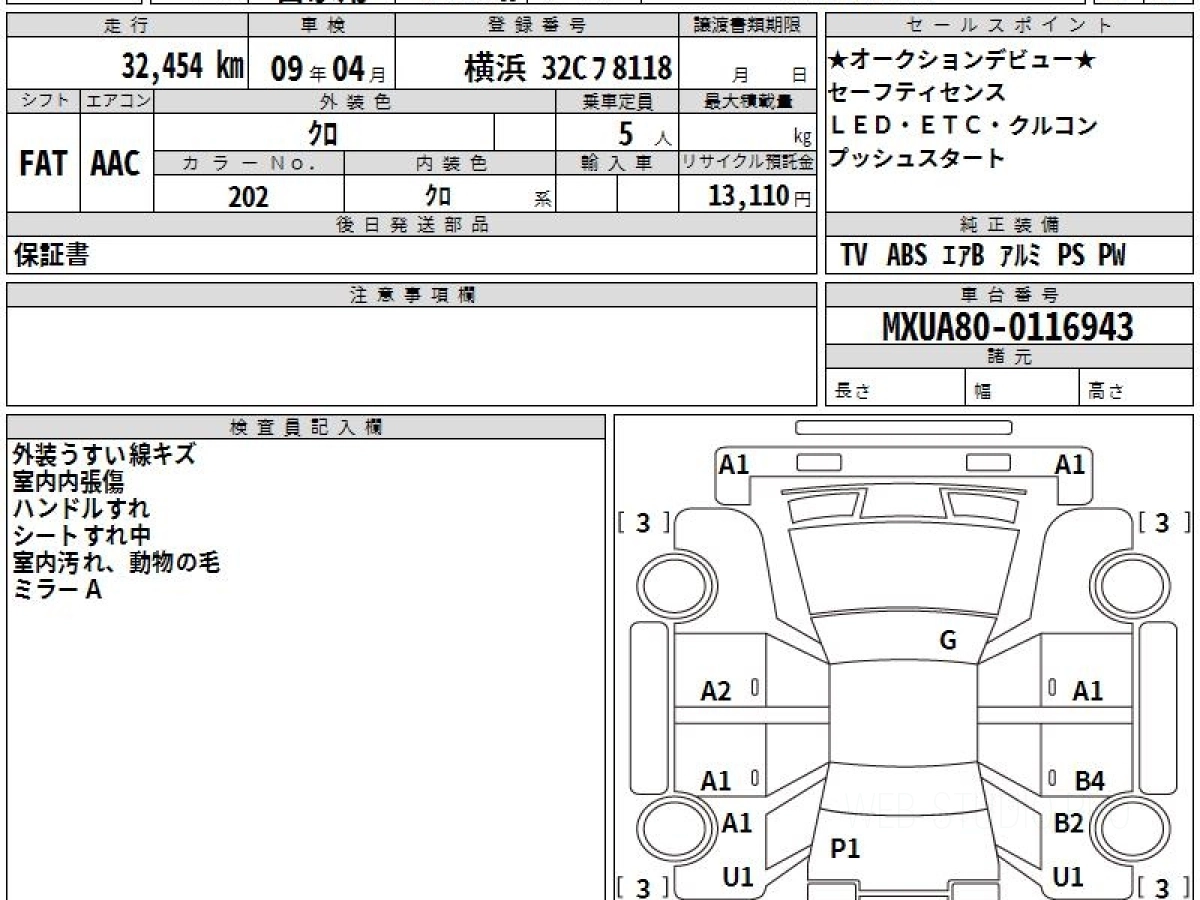Select the 室内内張傷 note
This screenshot has width=1200, height=900.
pos(68,481)
